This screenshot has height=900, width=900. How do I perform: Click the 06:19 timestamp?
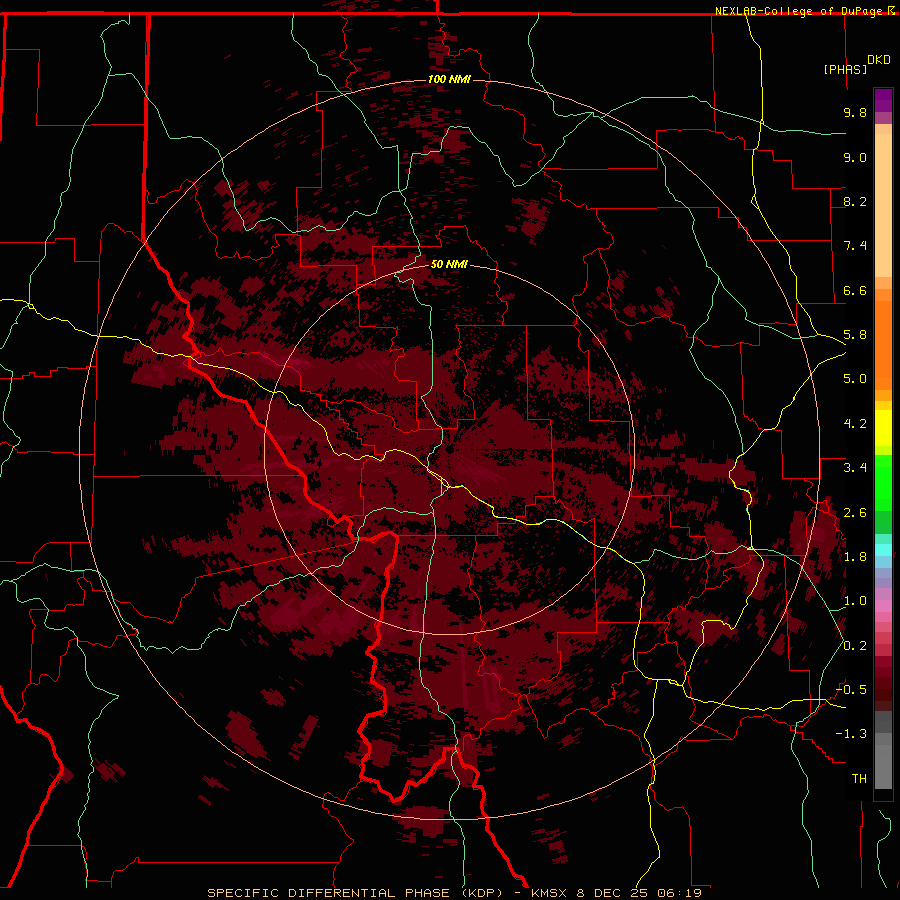680,893
